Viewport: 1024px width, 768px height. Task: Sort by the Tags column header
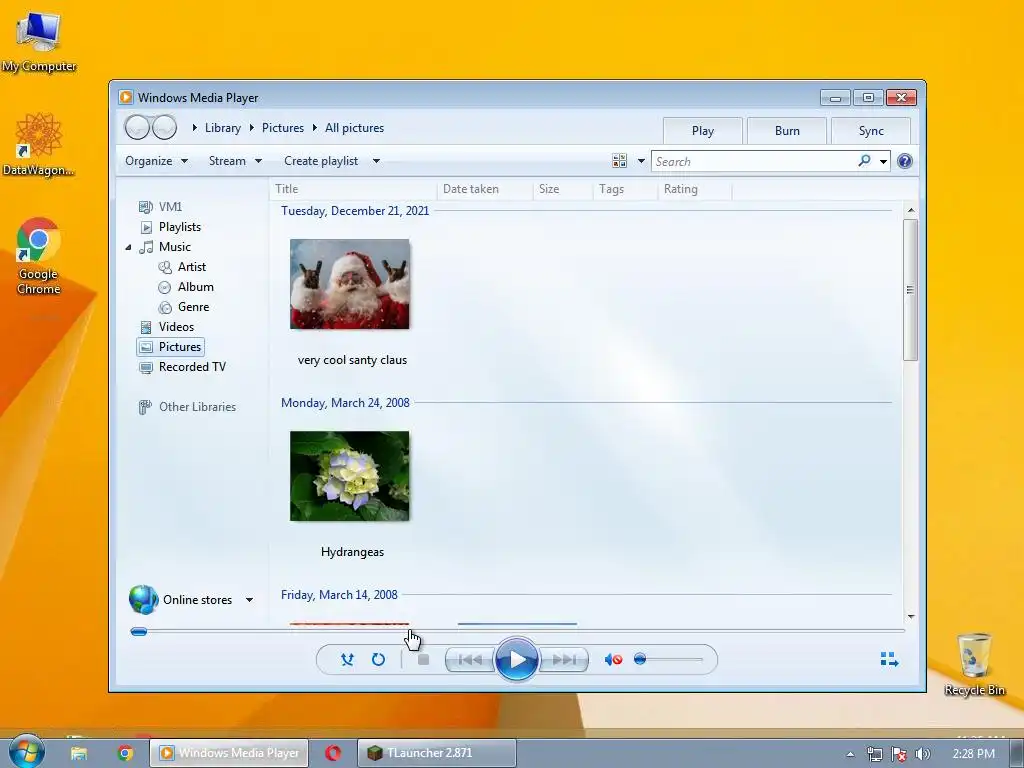(x=625, y=189)
